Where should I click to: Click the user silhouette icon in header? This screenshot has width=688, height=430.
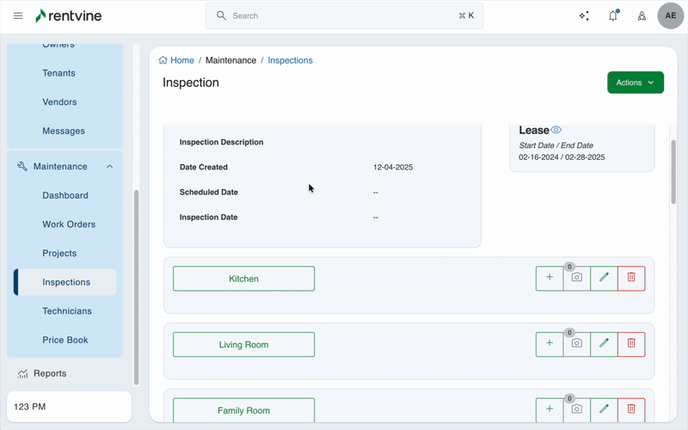pyautogui.click(x=641, y=16)
